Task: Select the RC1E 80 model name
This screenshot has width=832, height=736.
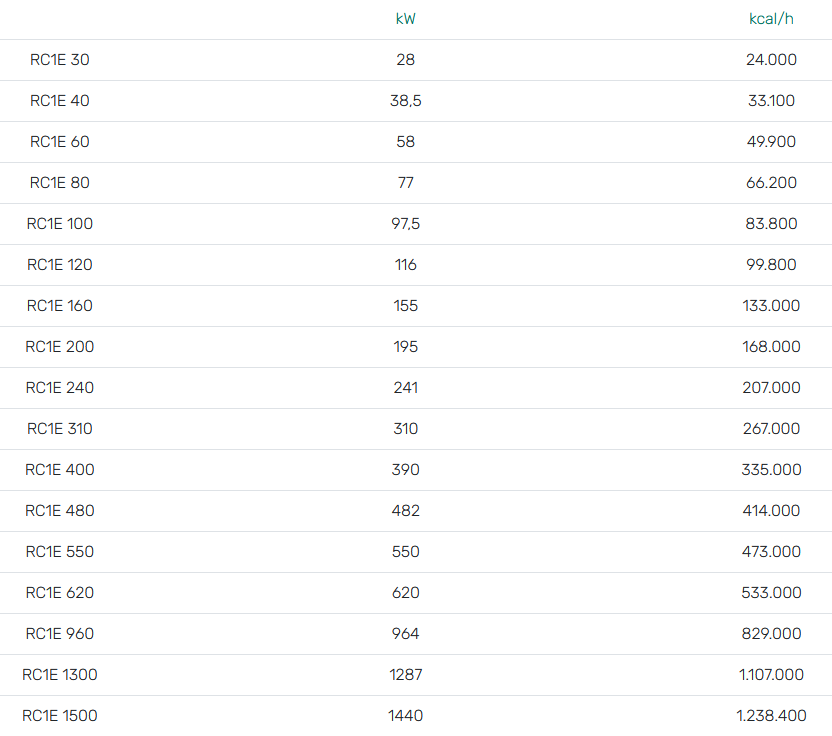Action: (x=60, y=183)
